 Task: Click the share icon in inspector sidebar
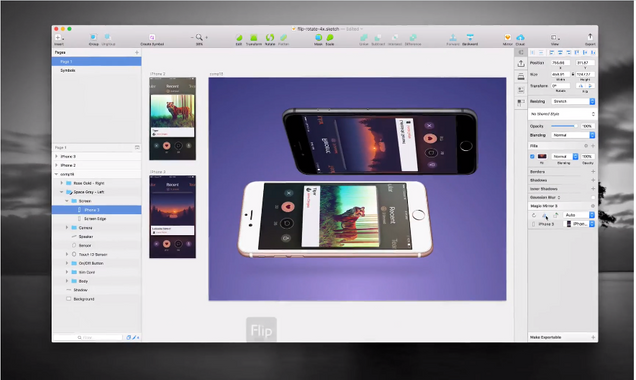(521, 64)
